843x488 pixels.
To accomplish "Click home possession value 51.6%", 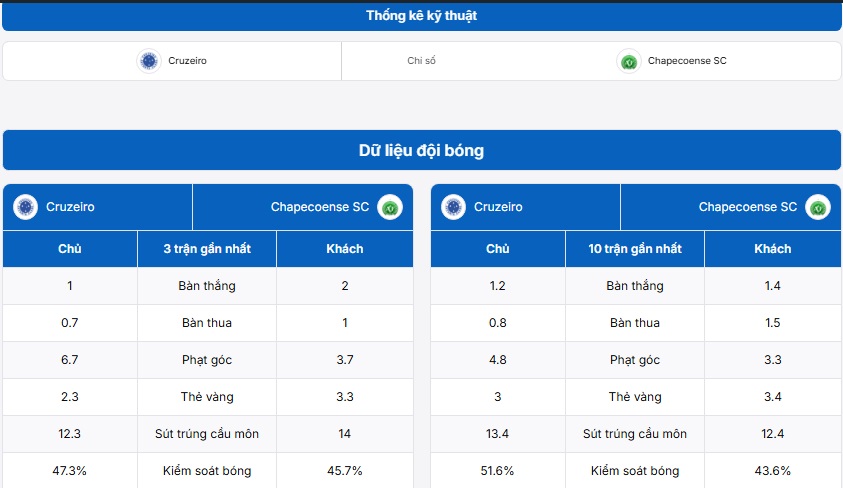I will (x=497, y=471).
